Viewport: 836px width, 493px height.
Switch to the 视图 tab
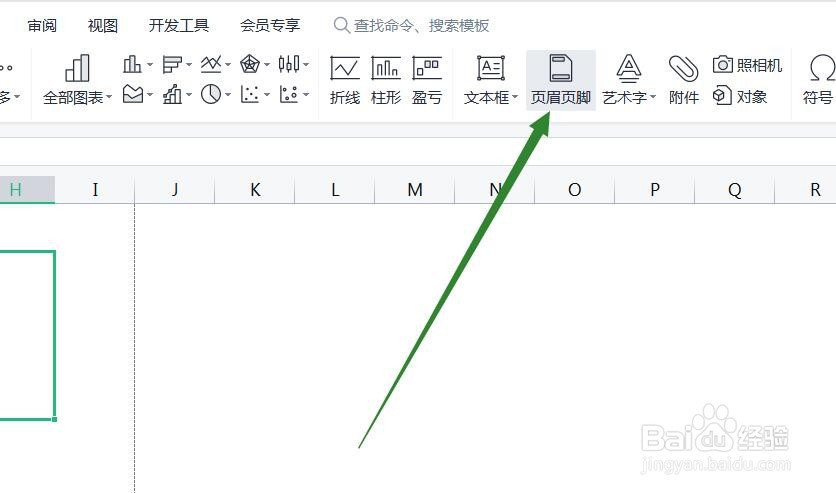[x=102, y=25]
